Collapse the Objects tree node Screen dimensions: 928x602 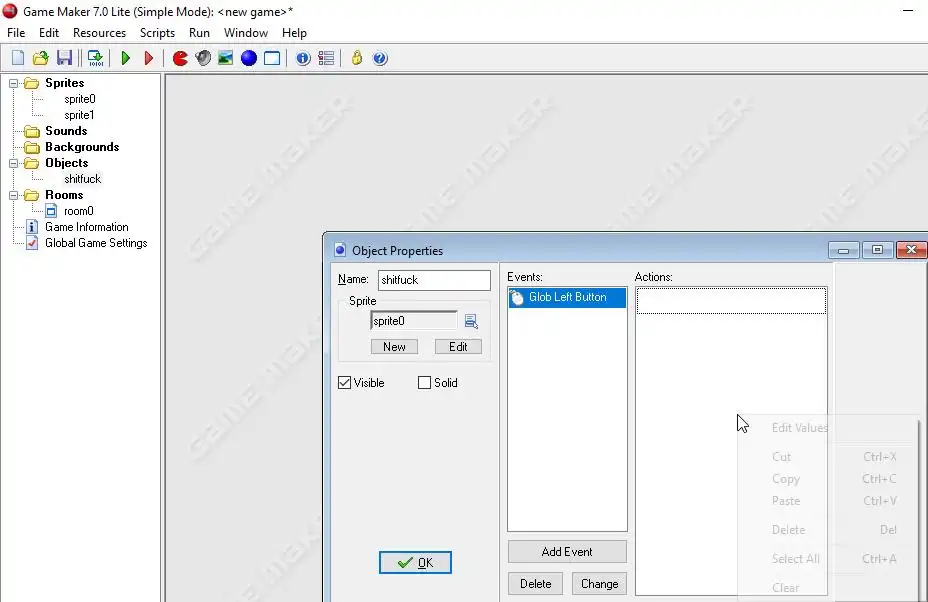click(14, 163)
